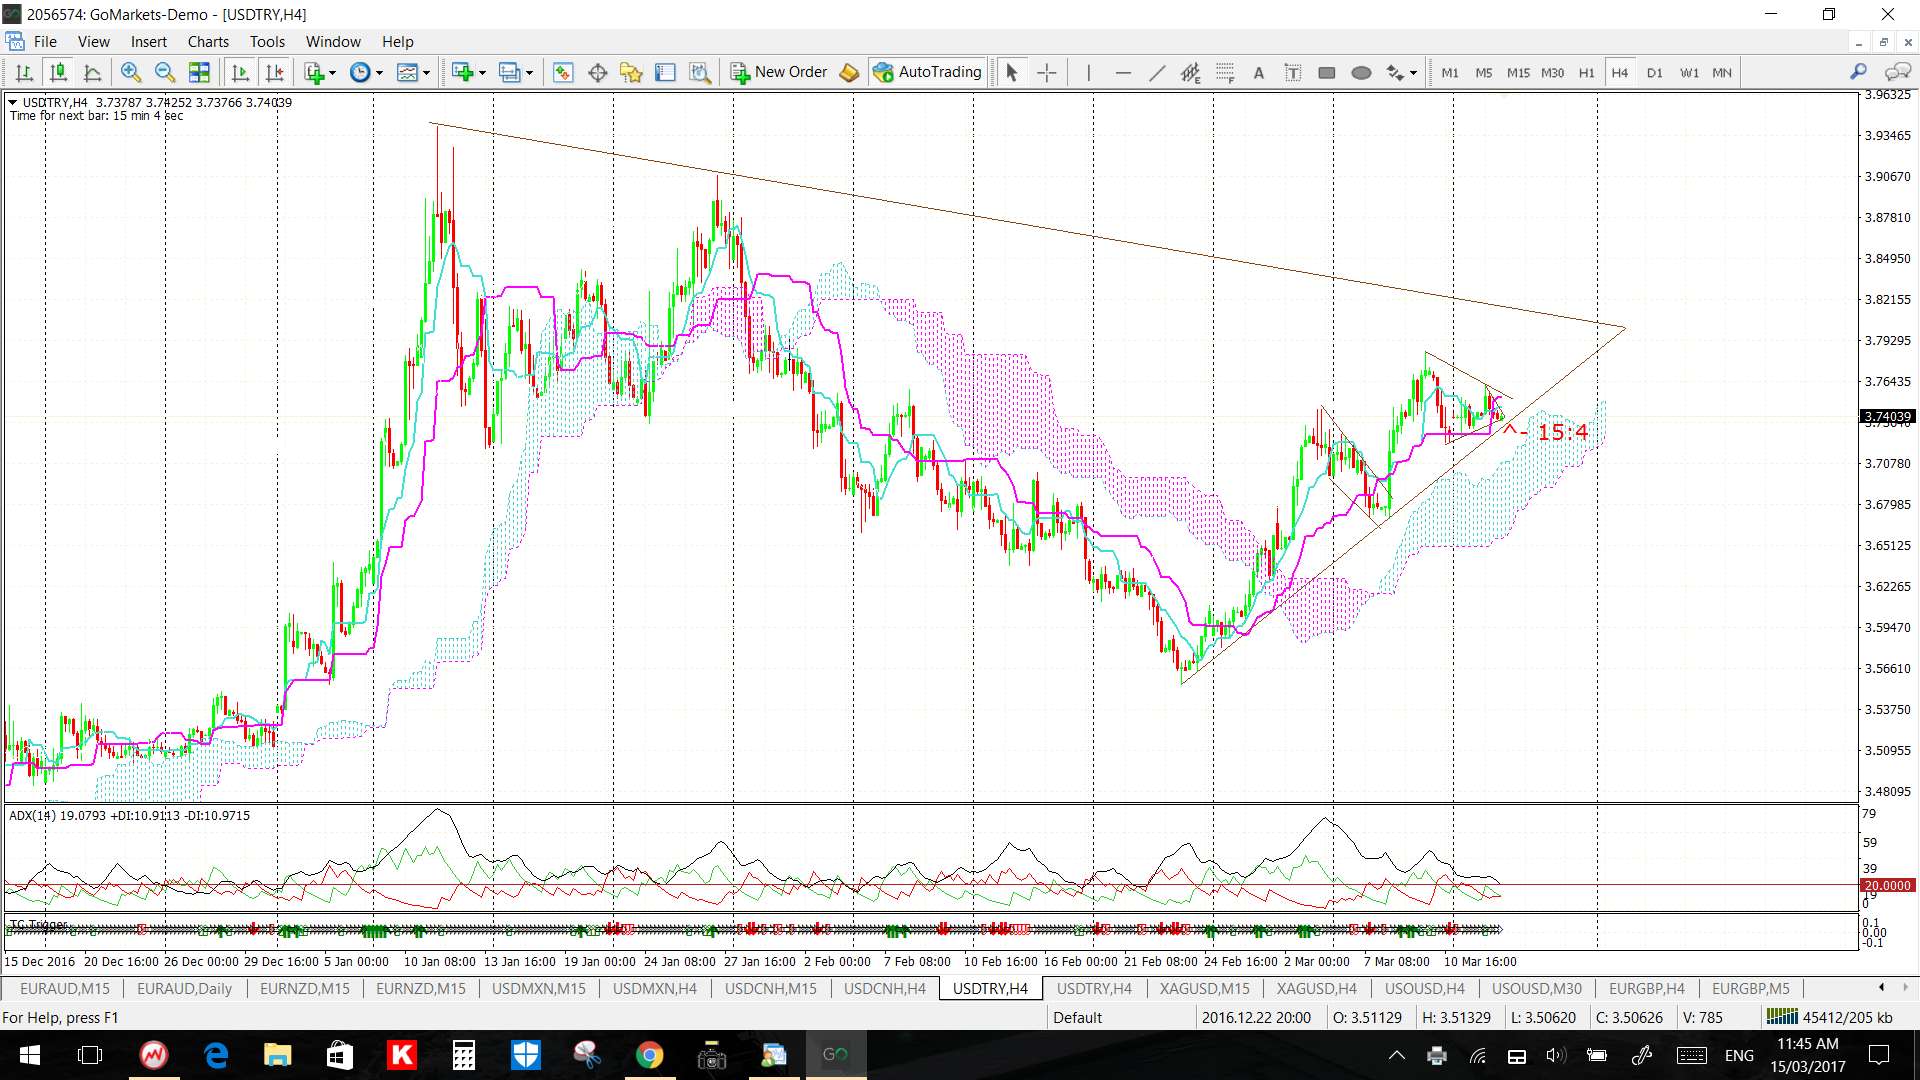The height and width of the screenshot is (1080, 1920).
Task: Open the periodicity clock dropdown arrow
Action: coord(379,72)
